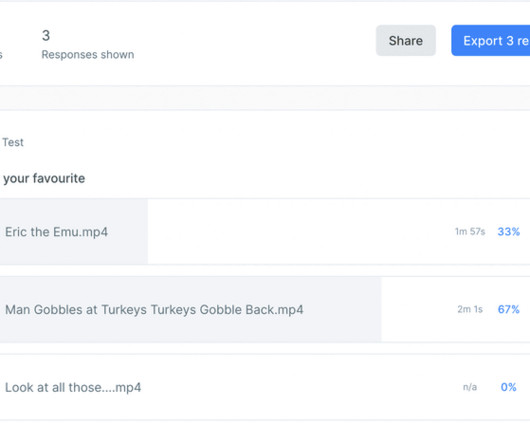Click the n/a duration label

click(470, 387)
